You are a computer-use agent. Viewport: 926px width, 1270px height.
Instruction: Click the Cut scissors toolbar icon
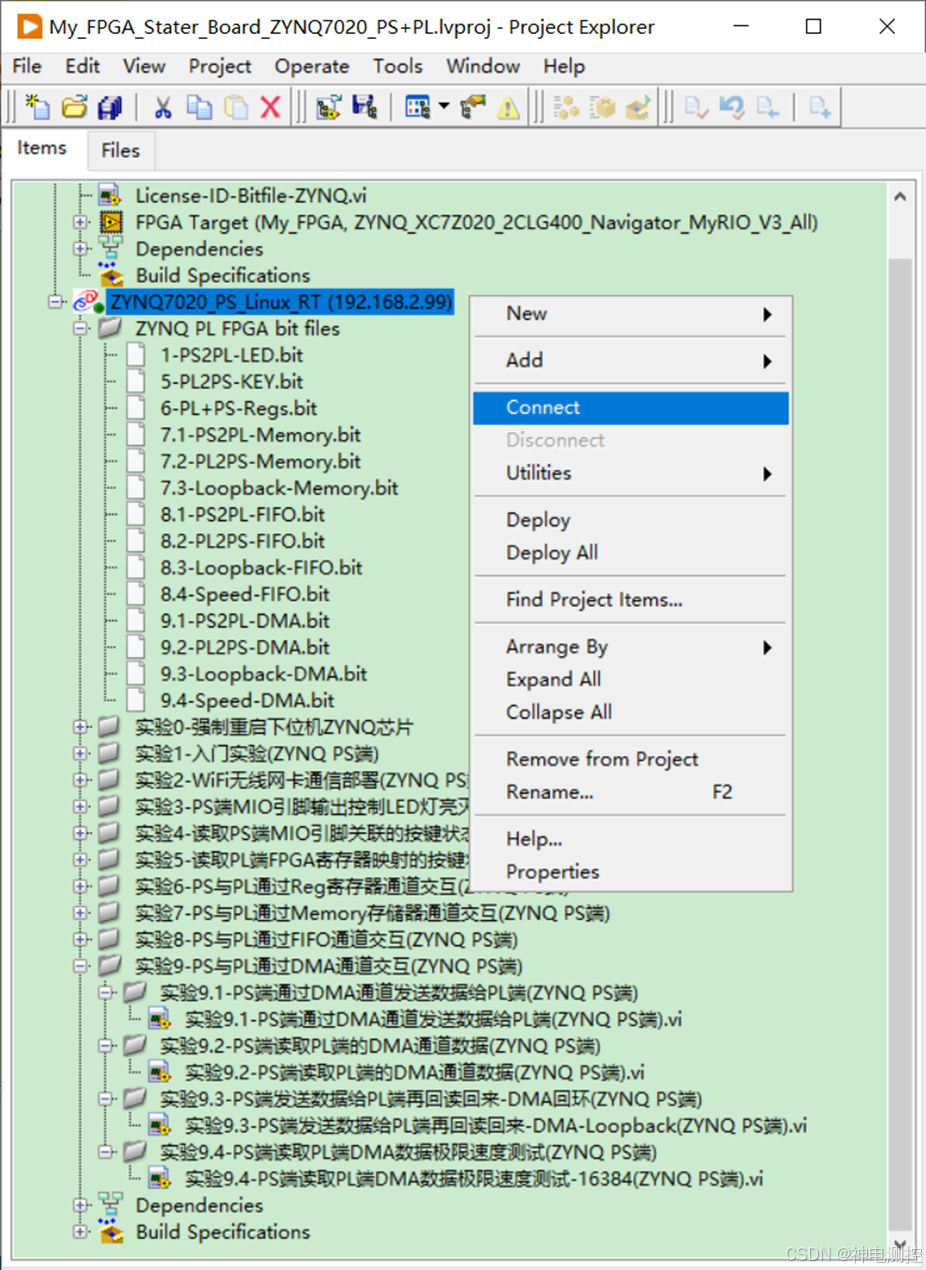pos(163,107)
